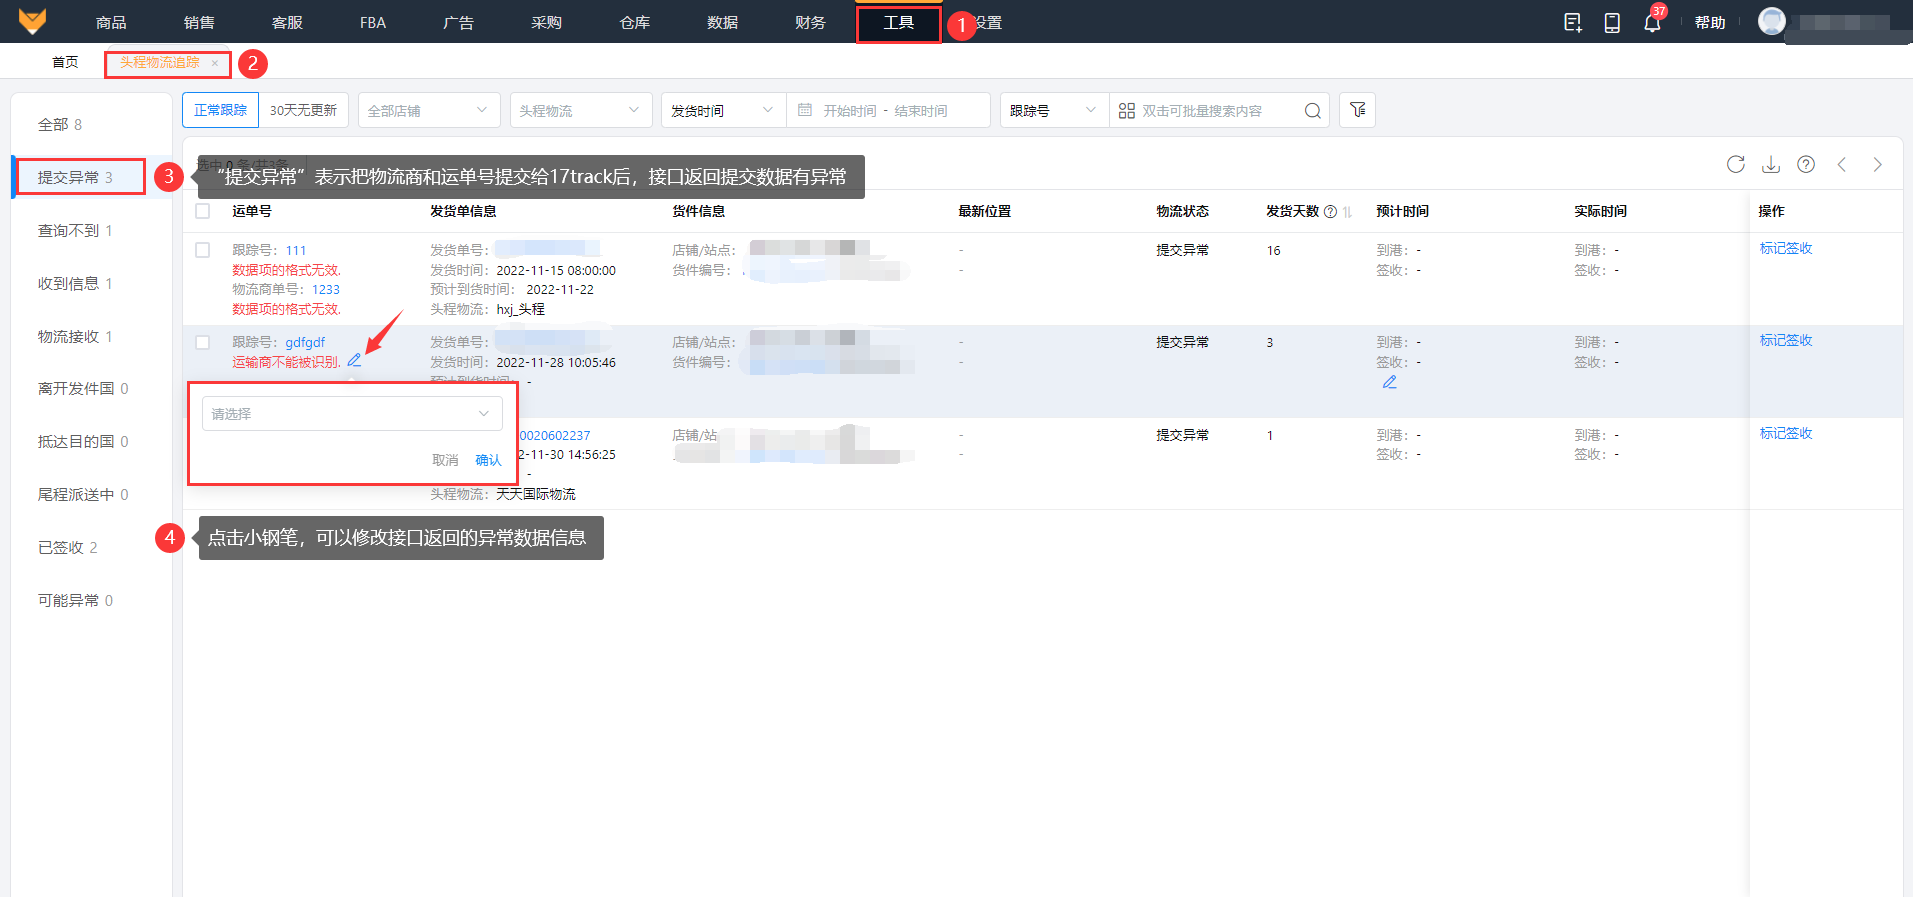The width and height of the screenshot is (1913, 897).
Task: Switch to the 30天无更新 toggle
Action: pos(303,110)
